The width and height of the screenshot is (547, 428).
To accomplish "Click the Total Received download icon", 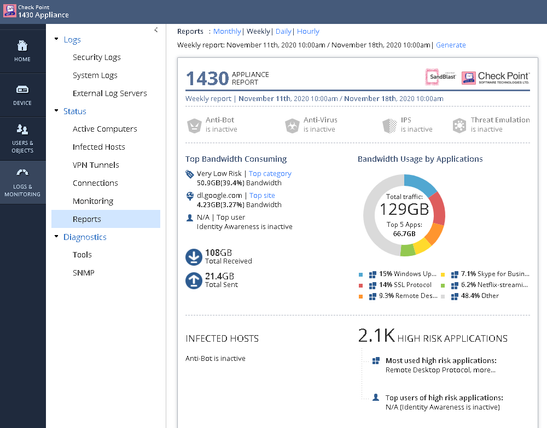I will [x=194, y=257].
